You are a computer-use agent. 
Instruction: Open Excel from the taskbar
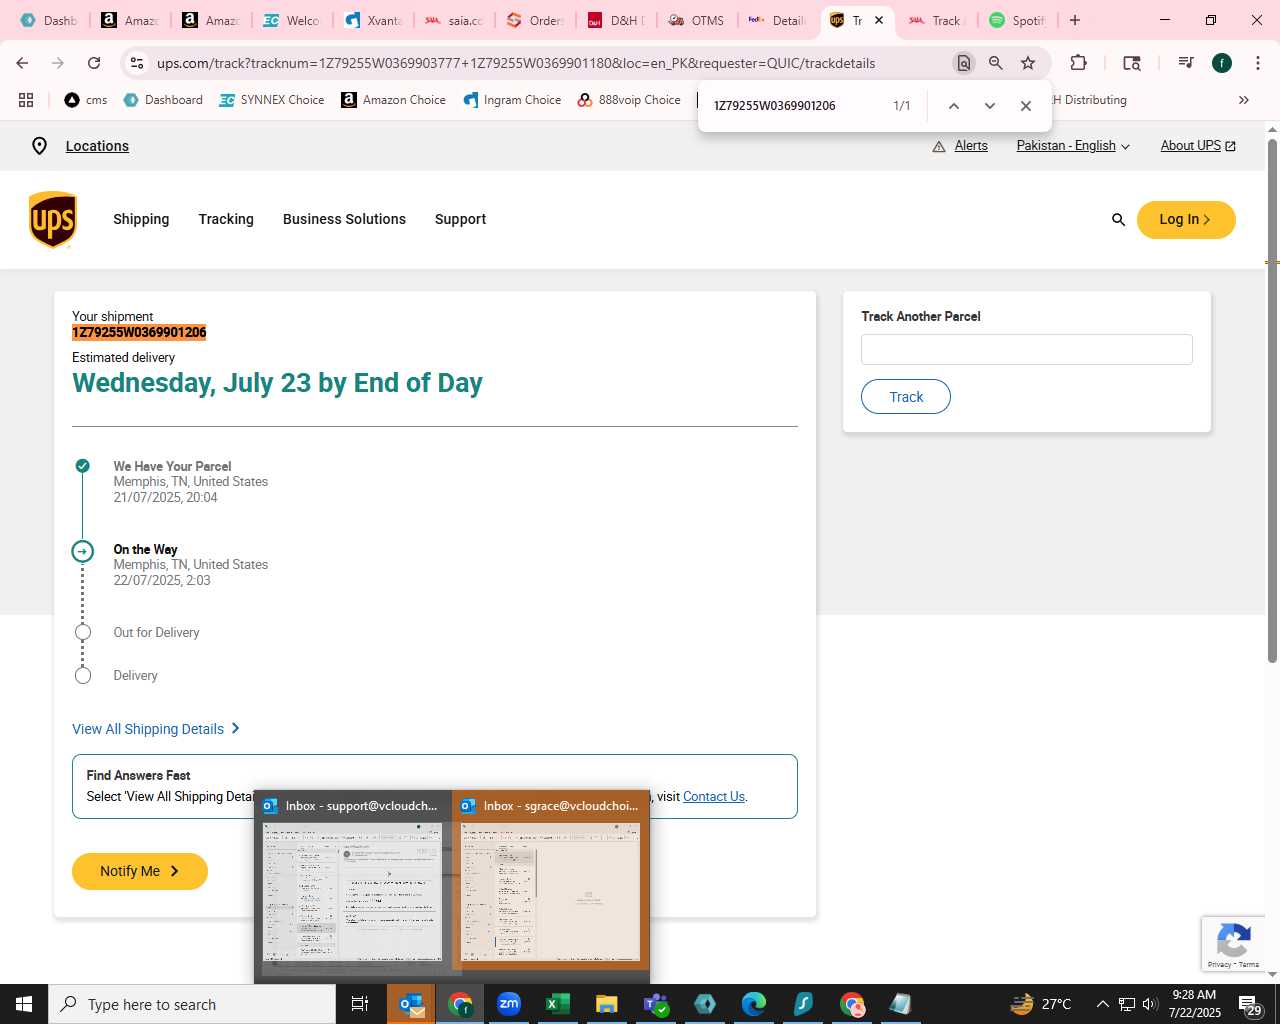point(558,1004)
